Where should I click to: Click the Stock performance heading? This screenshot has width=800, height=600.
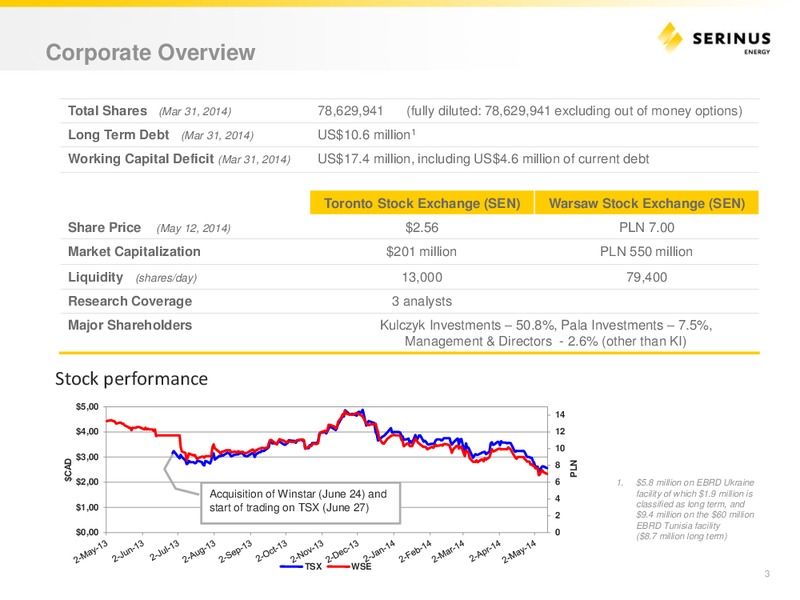[x=132, y=379]
